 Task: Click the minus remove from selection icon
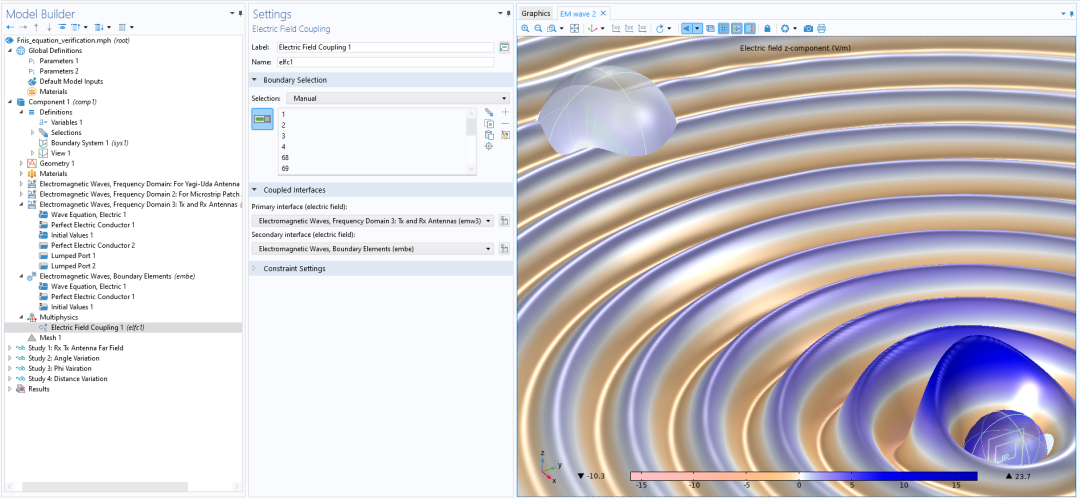pyautogui.click(x=505, y=123)
